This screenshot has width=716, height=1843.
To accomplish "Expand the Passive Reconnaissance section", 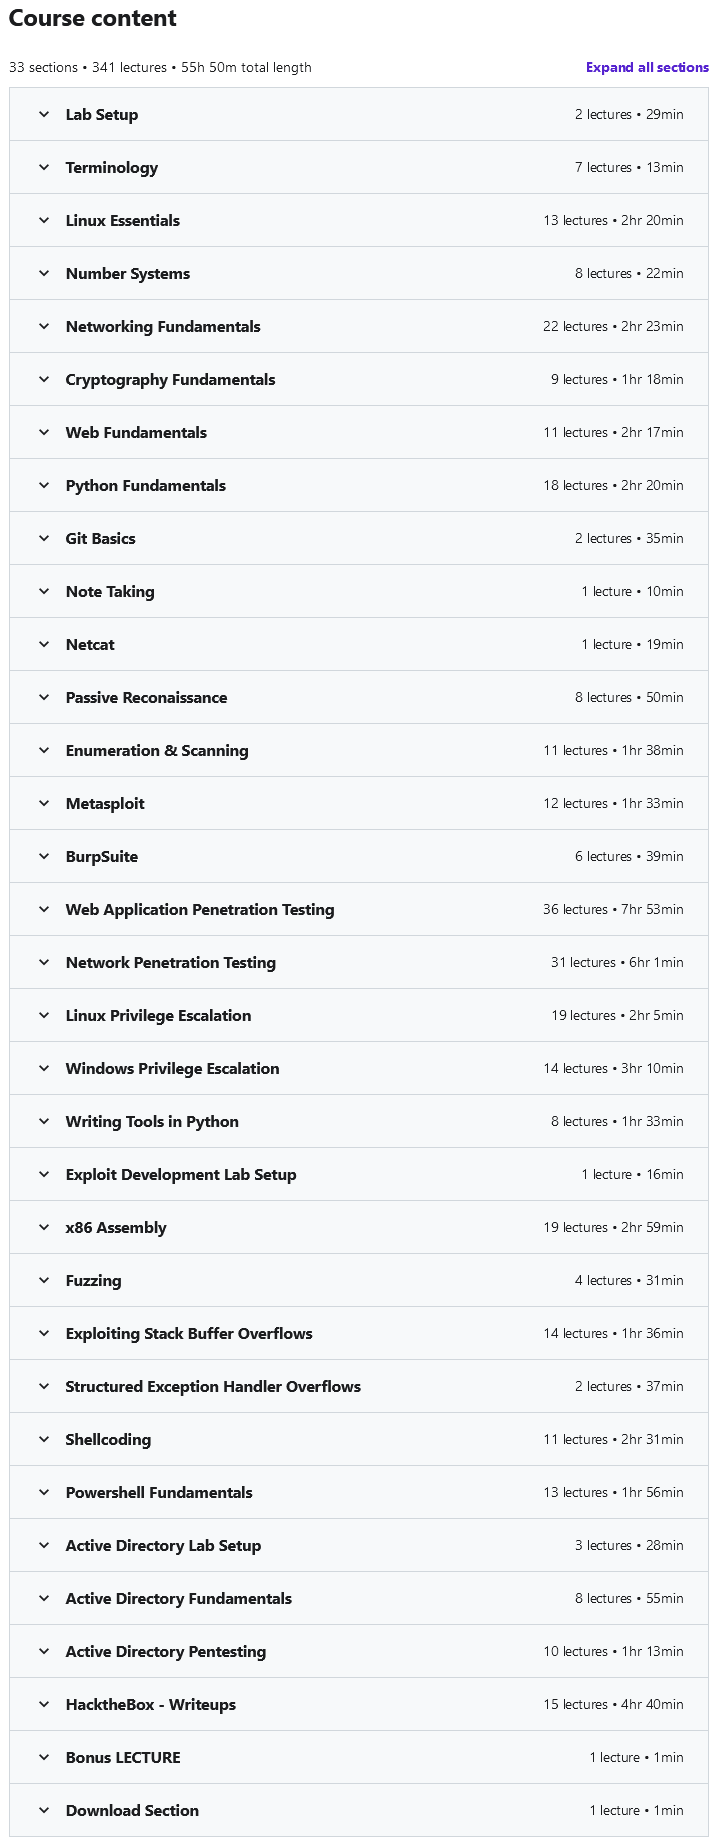I will pyautogui.click(x=146, y=697).
